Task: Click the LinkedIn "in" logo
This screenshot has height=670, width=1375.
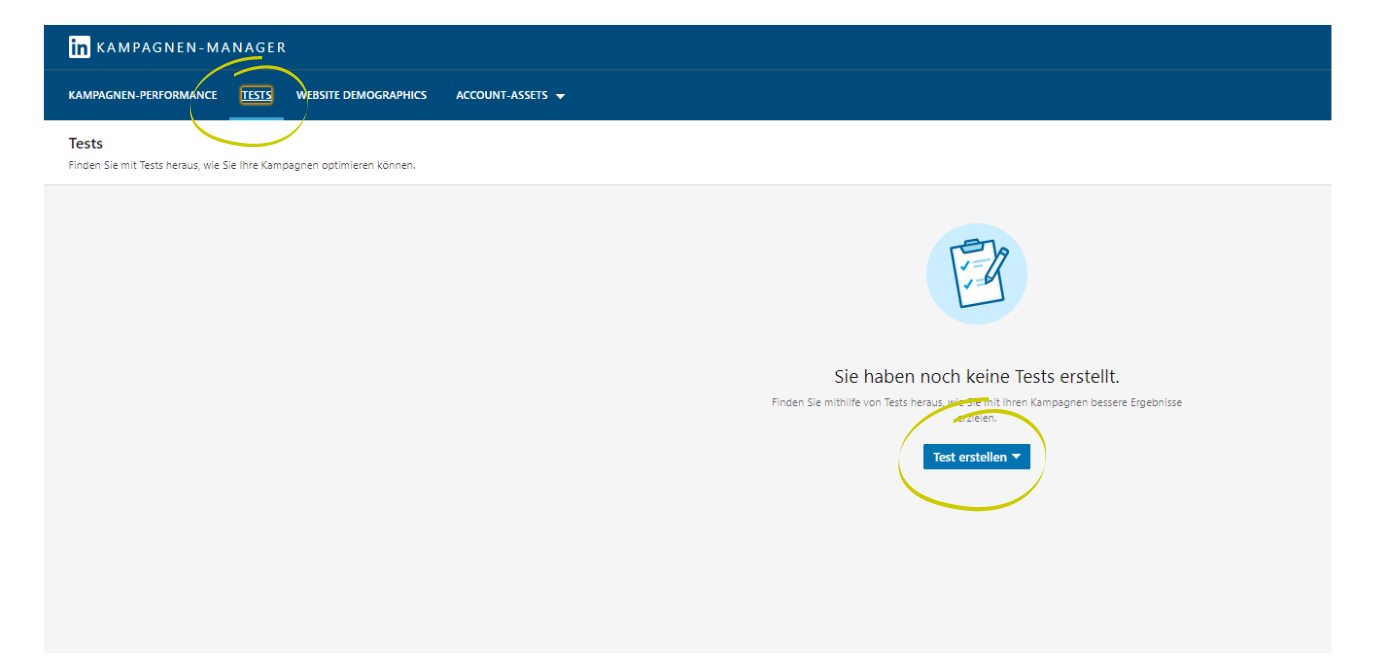Action: click(79, 47)
